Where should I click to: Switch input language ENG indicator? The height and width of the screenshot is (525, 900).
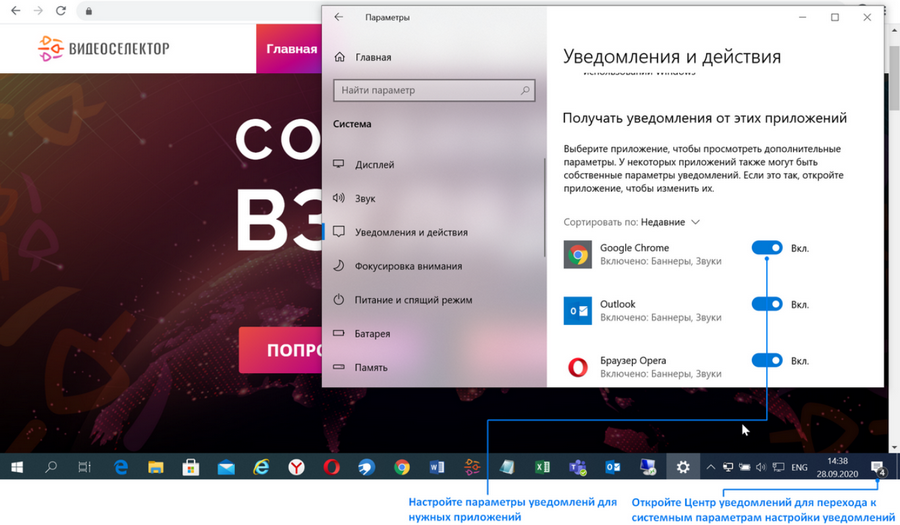[x=799, y=467]
